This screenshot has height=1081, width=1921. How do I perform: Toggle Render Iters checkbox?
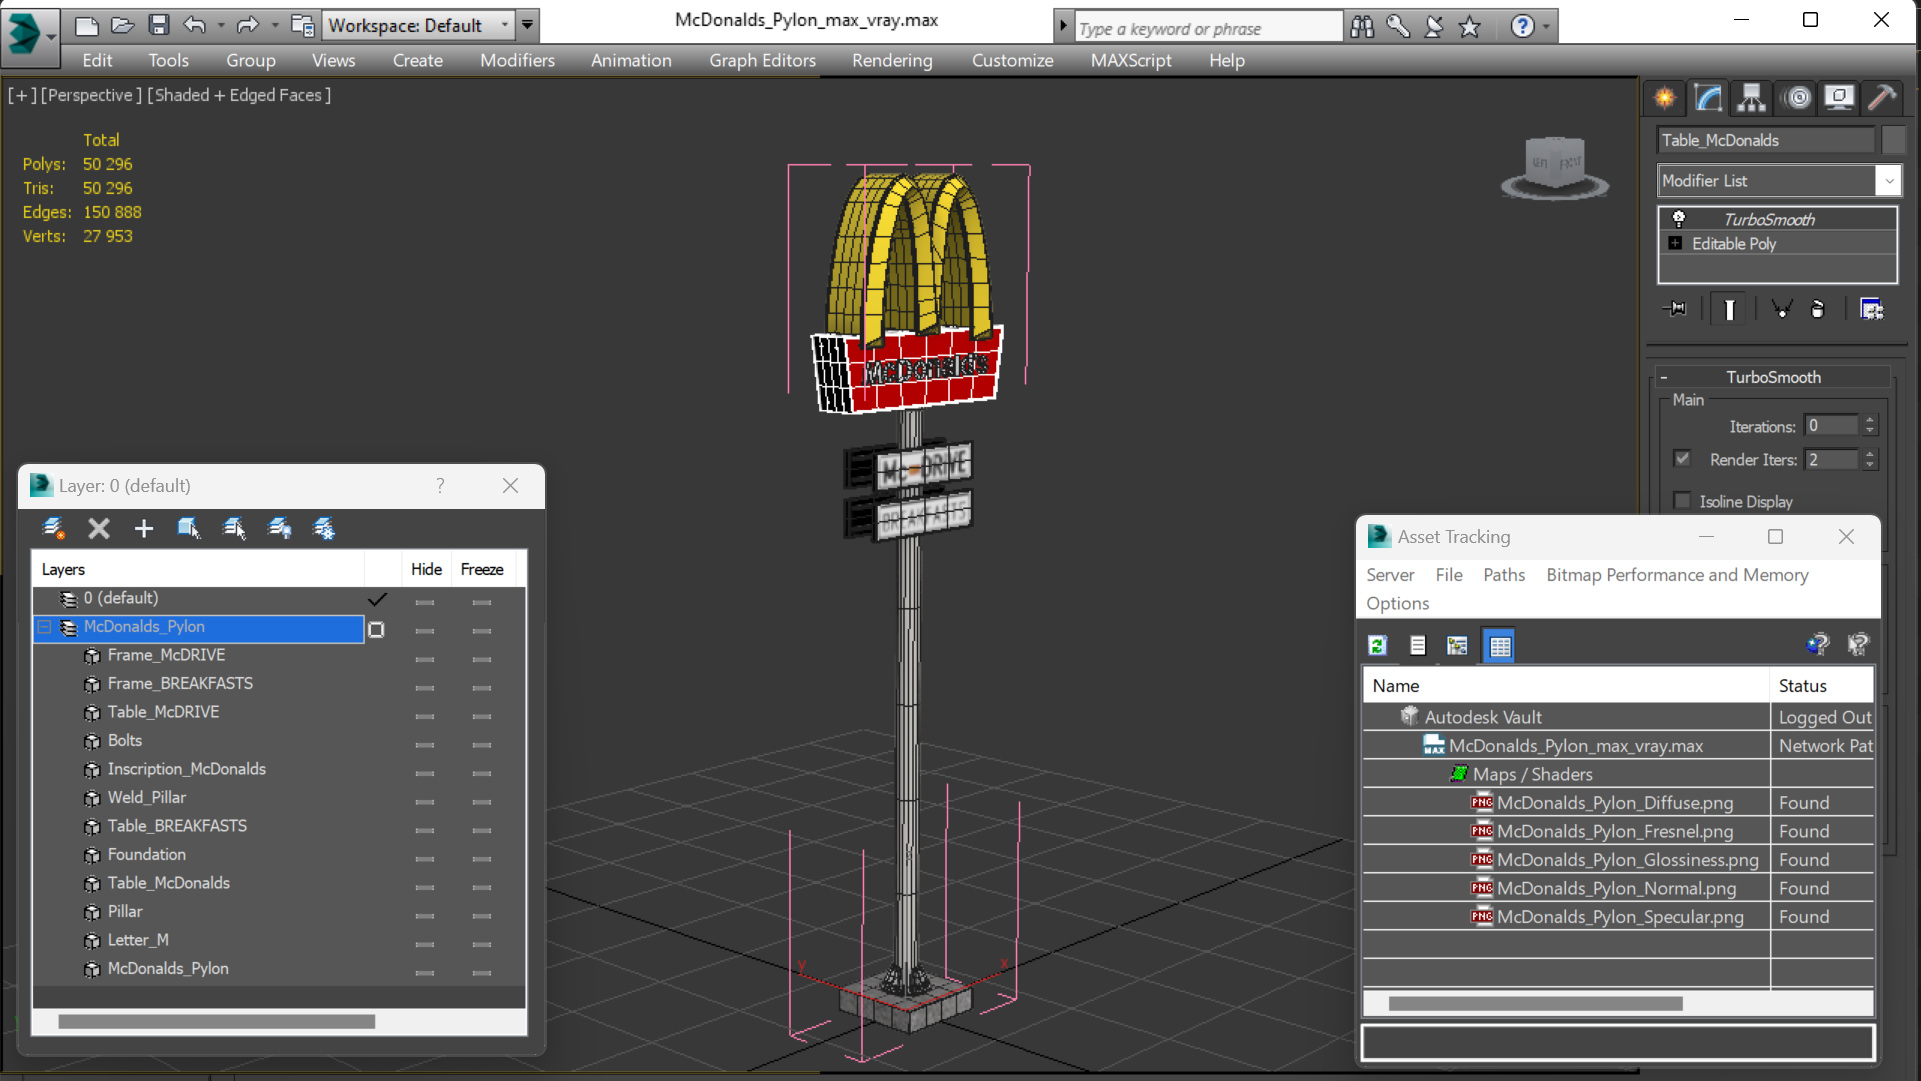[1682, 459]
